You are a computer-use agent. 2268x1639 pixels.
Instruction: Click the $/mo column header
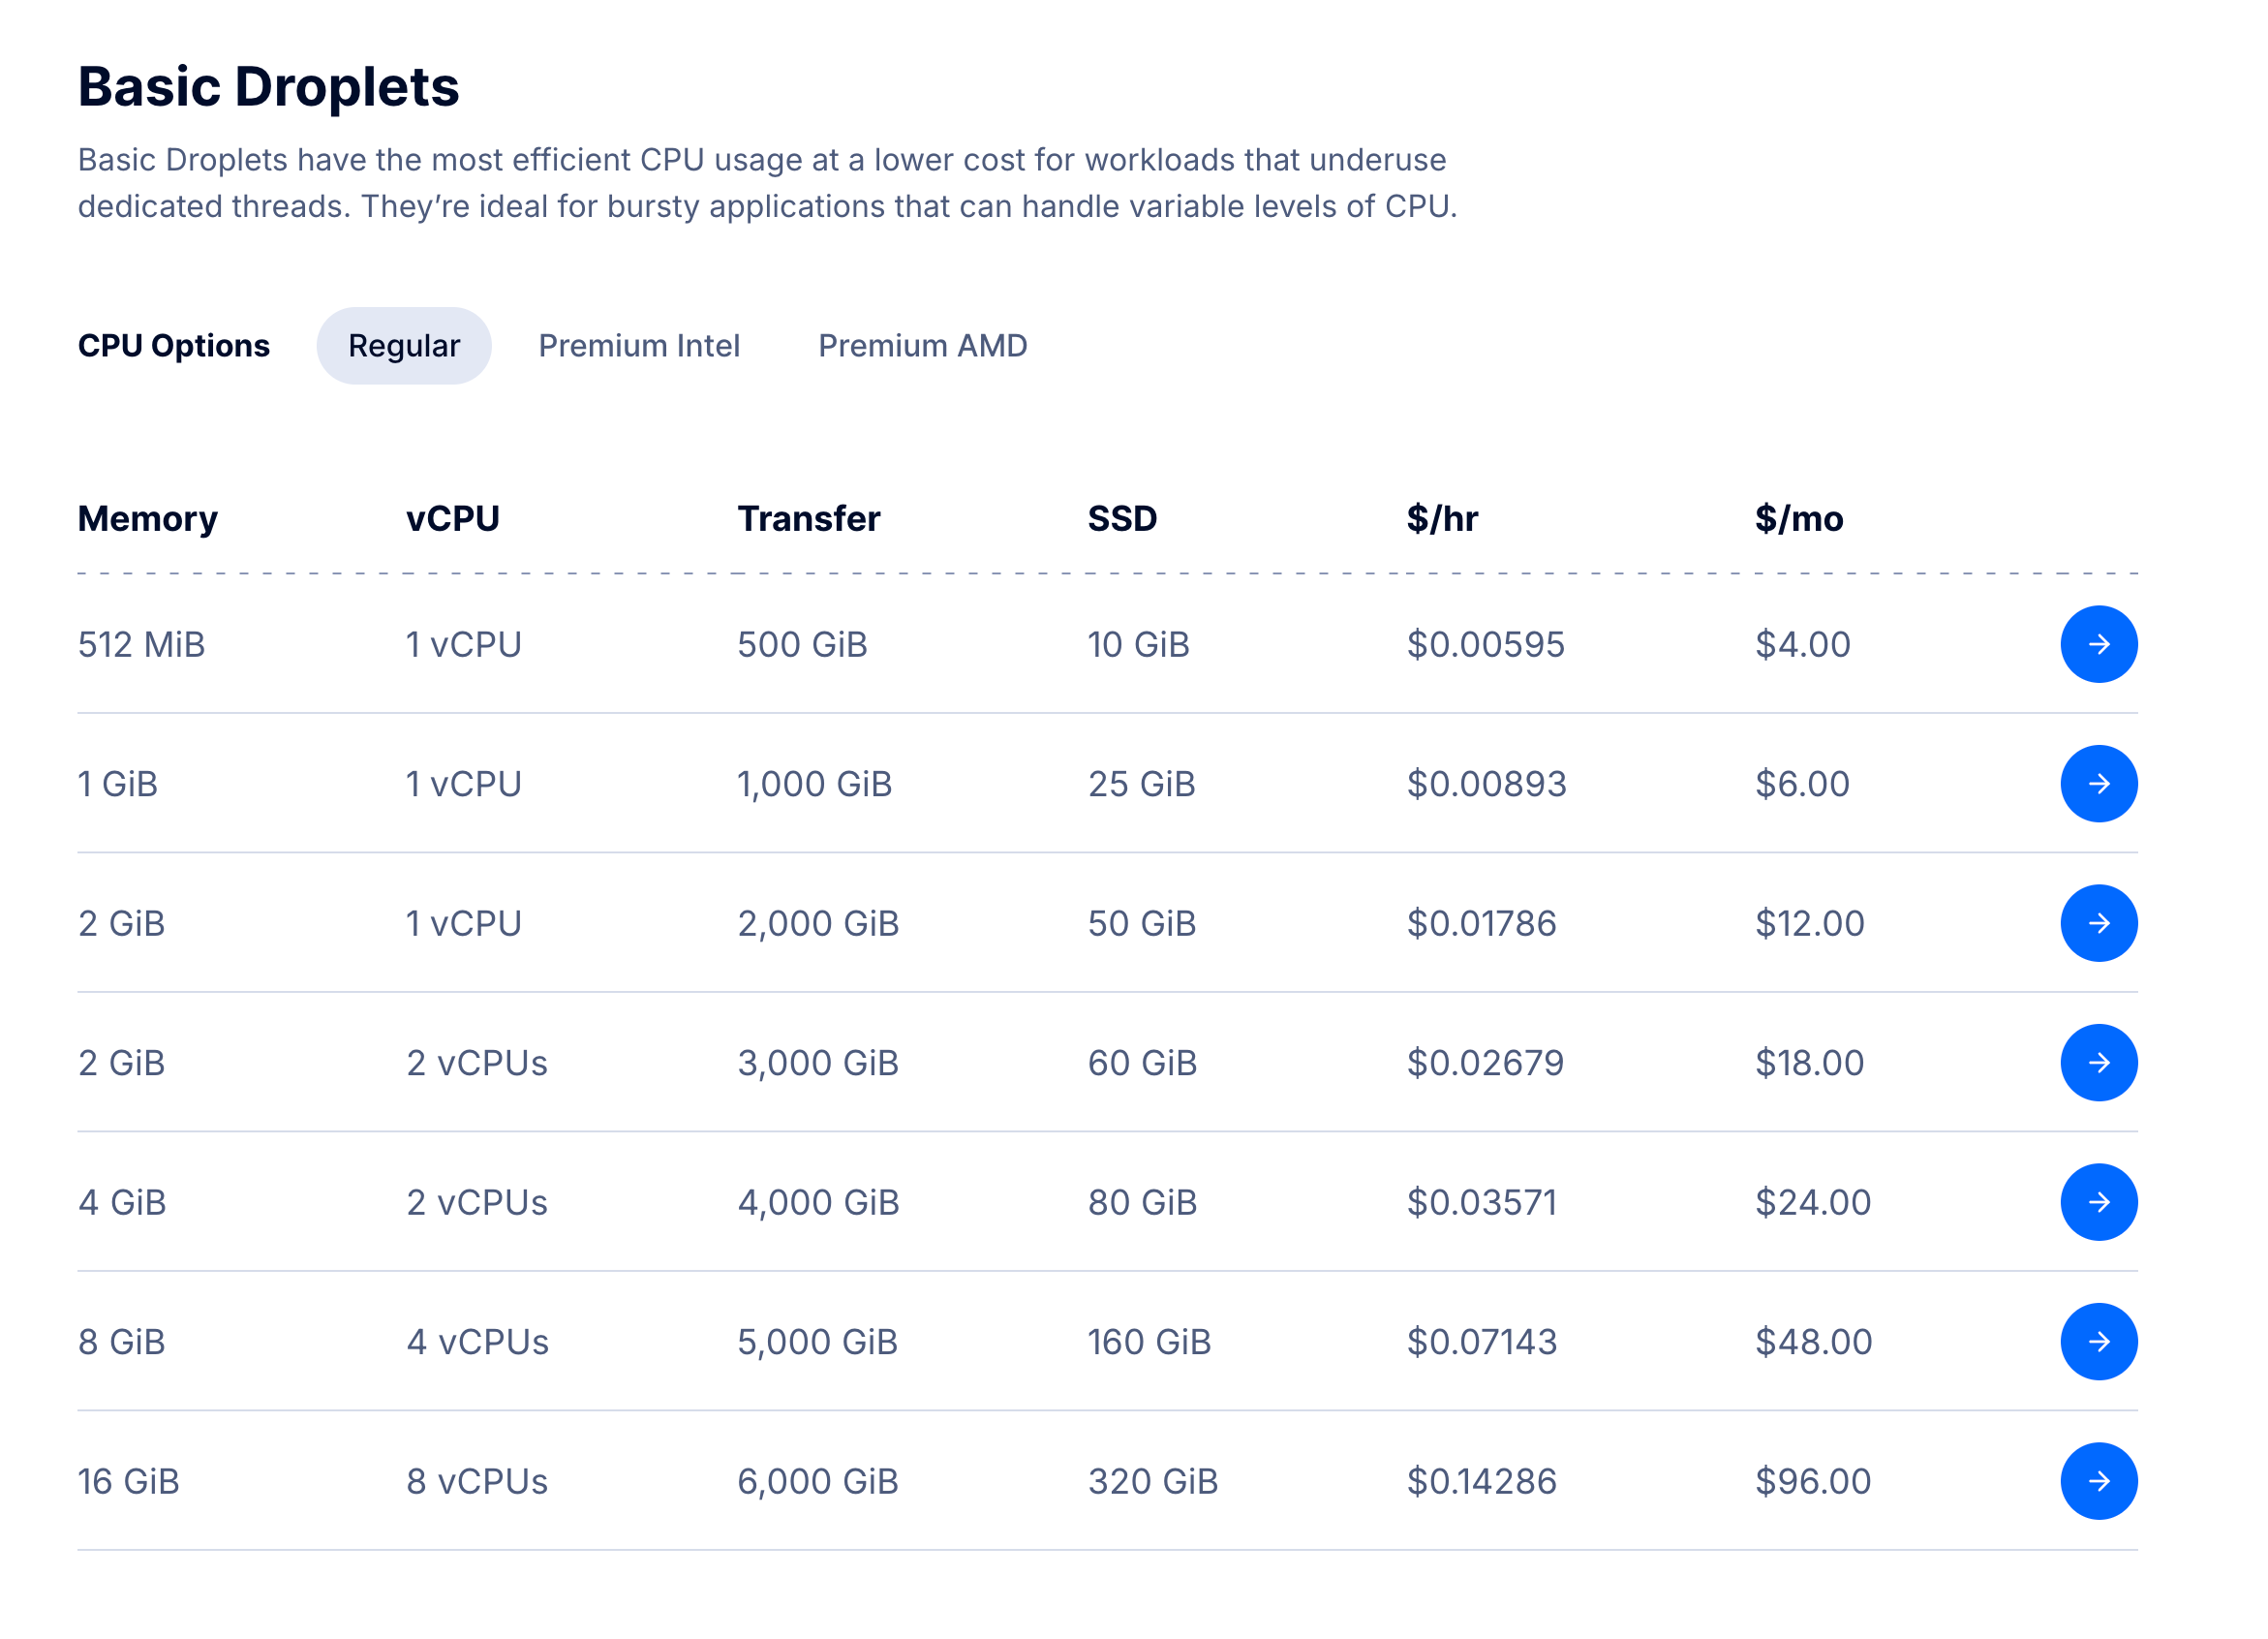(1799, 519)
